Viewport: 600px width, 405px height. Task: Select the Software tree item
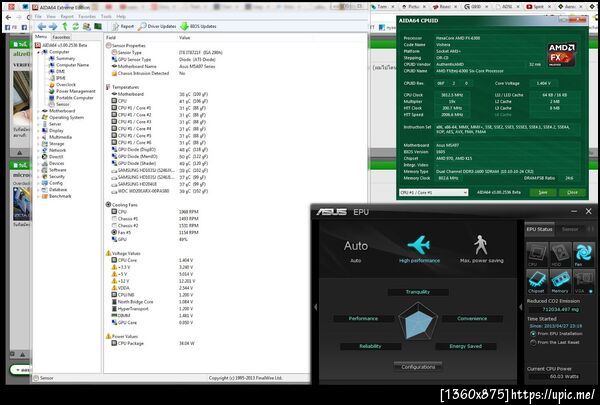point(57,170)
